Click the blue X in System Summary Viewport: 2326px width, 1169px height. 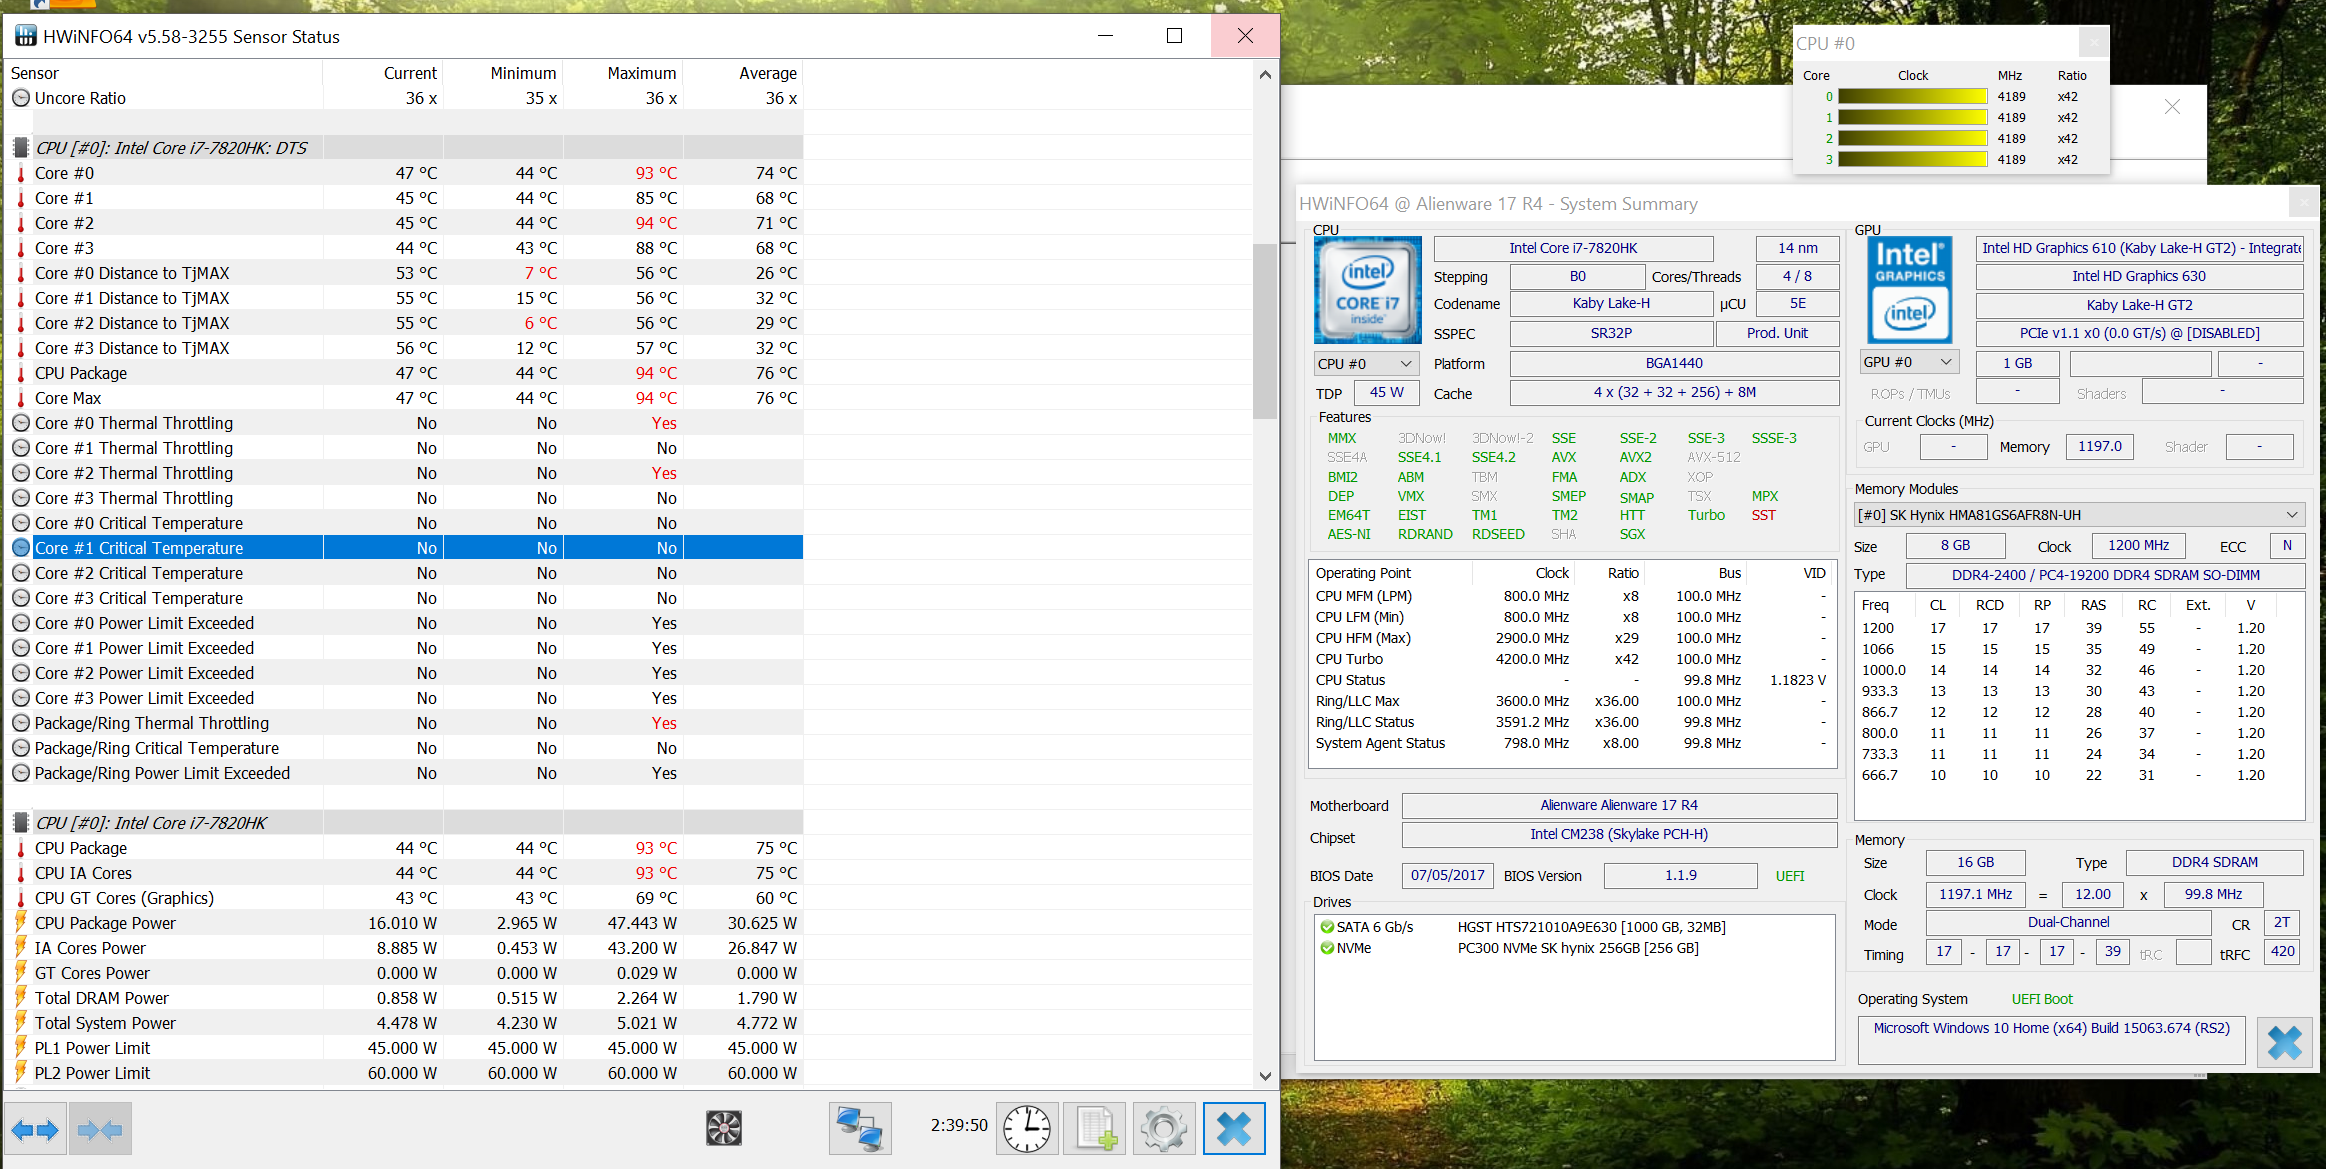(2284, 1043)
